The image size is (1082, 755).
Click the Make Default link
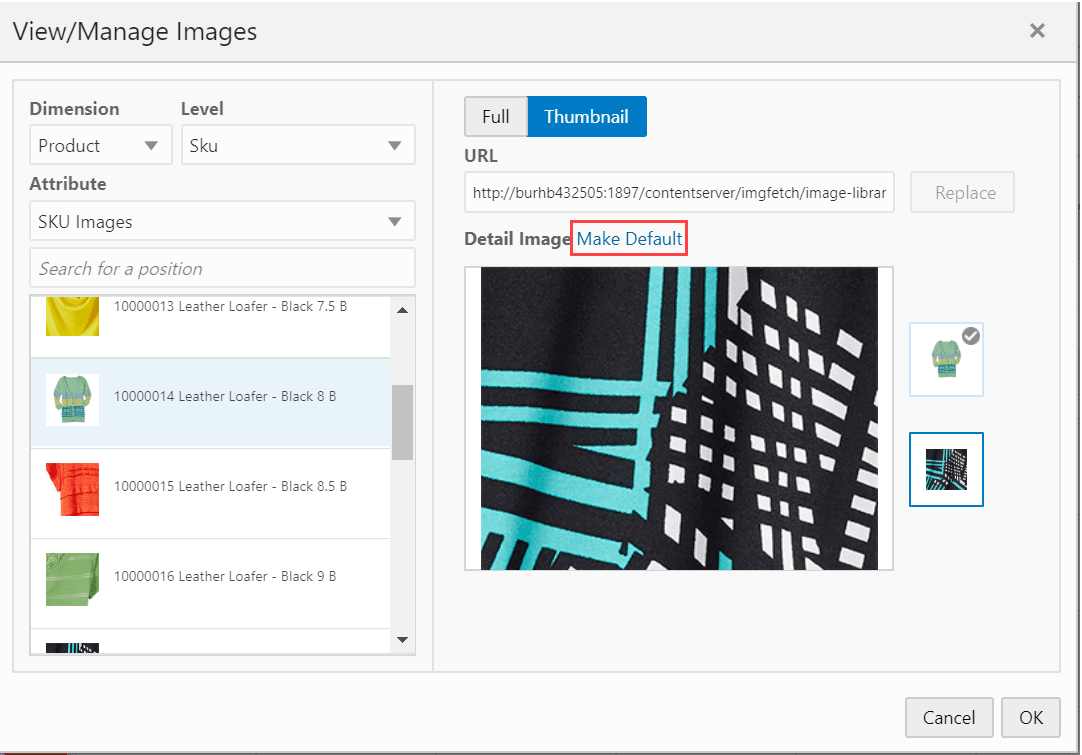pyautogui.click(x=628, y=238)
